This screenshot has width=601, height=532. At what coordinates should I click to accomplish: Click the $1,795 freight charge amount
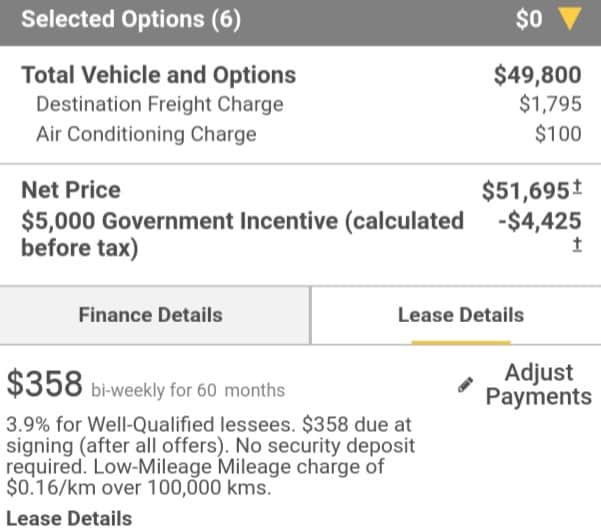550,104
